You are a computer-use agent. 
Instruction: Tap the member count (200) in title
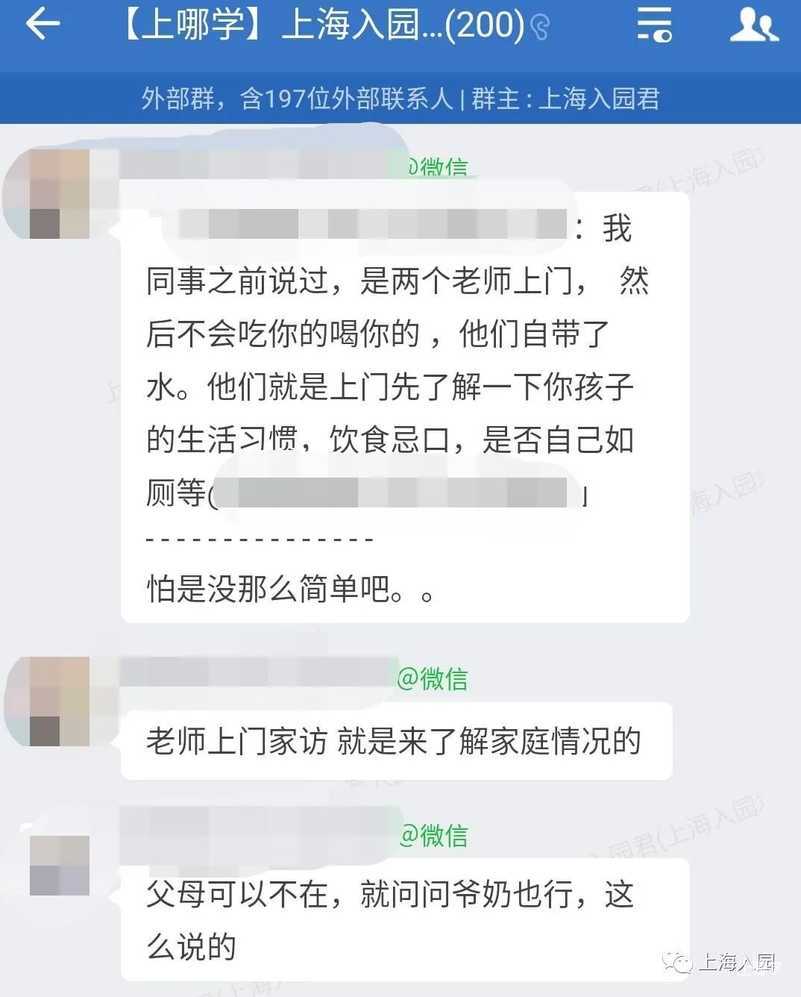pyautogui.click(x=484, y=25)
